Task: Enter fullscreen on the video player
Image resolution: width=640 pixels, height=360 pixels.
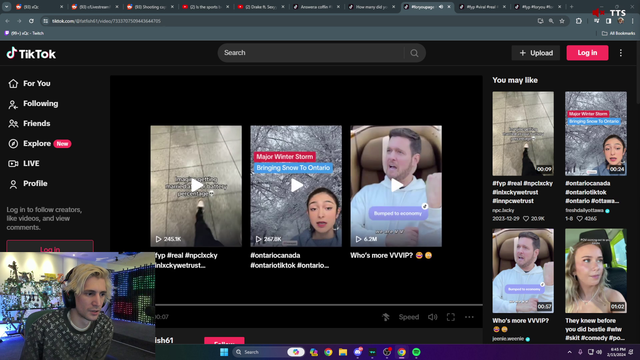Action: [x=451, y=317]
